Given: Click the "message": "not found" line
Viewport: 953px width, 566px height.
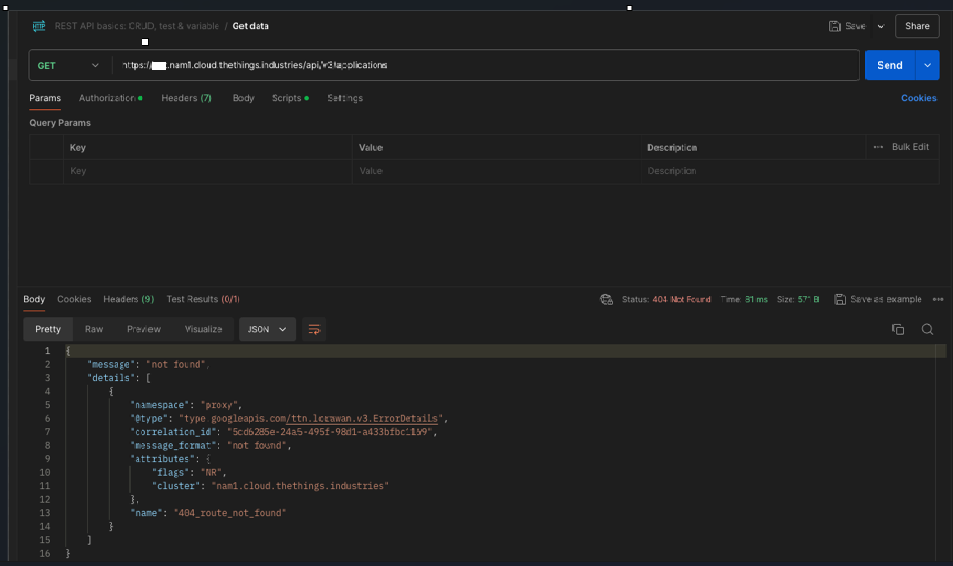Looking at the screenshot, I should pos(148,364).
